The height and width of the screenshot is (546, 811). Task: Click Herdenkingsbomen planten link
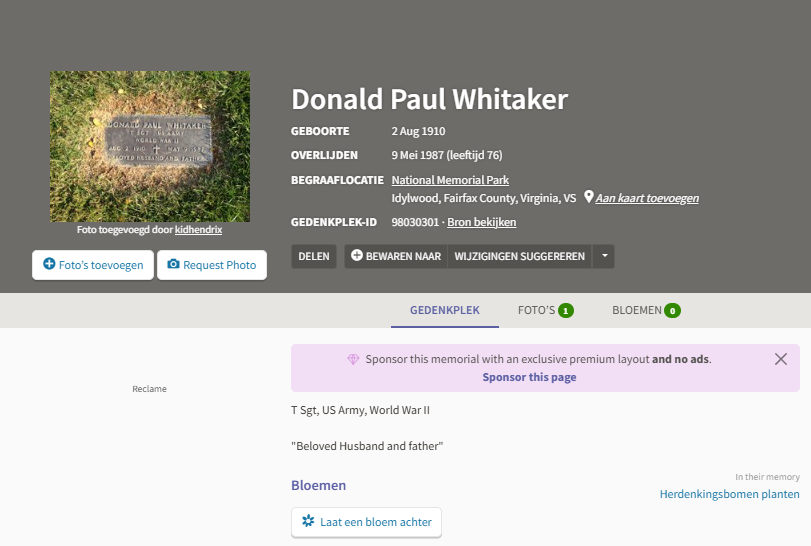pos(729,494)
